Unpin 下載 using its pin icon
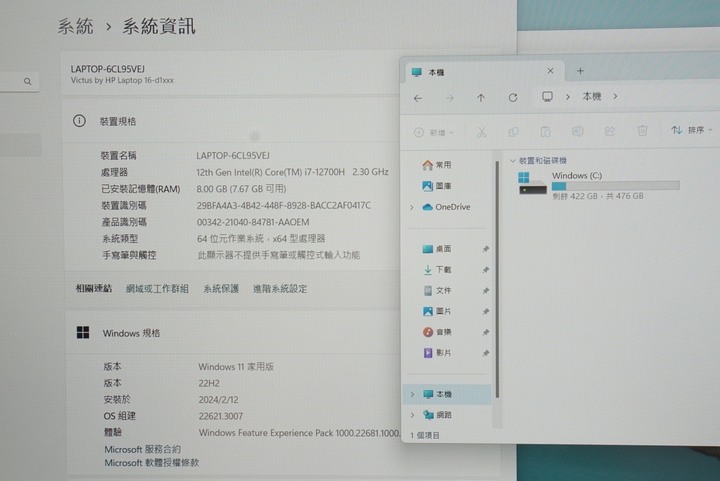 pyautogui.click(x=486, y=270)
